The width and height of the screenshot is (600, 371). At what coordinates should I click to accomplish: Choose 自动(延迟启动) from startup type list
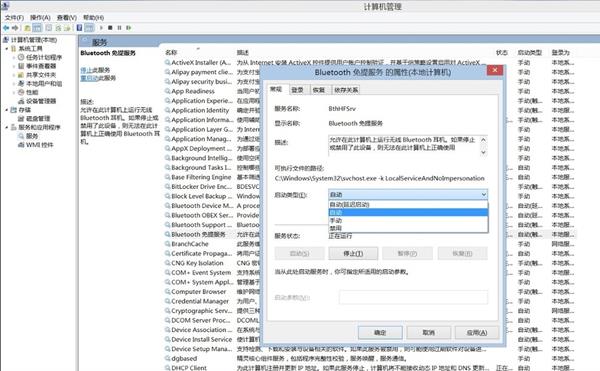(408, 205)
